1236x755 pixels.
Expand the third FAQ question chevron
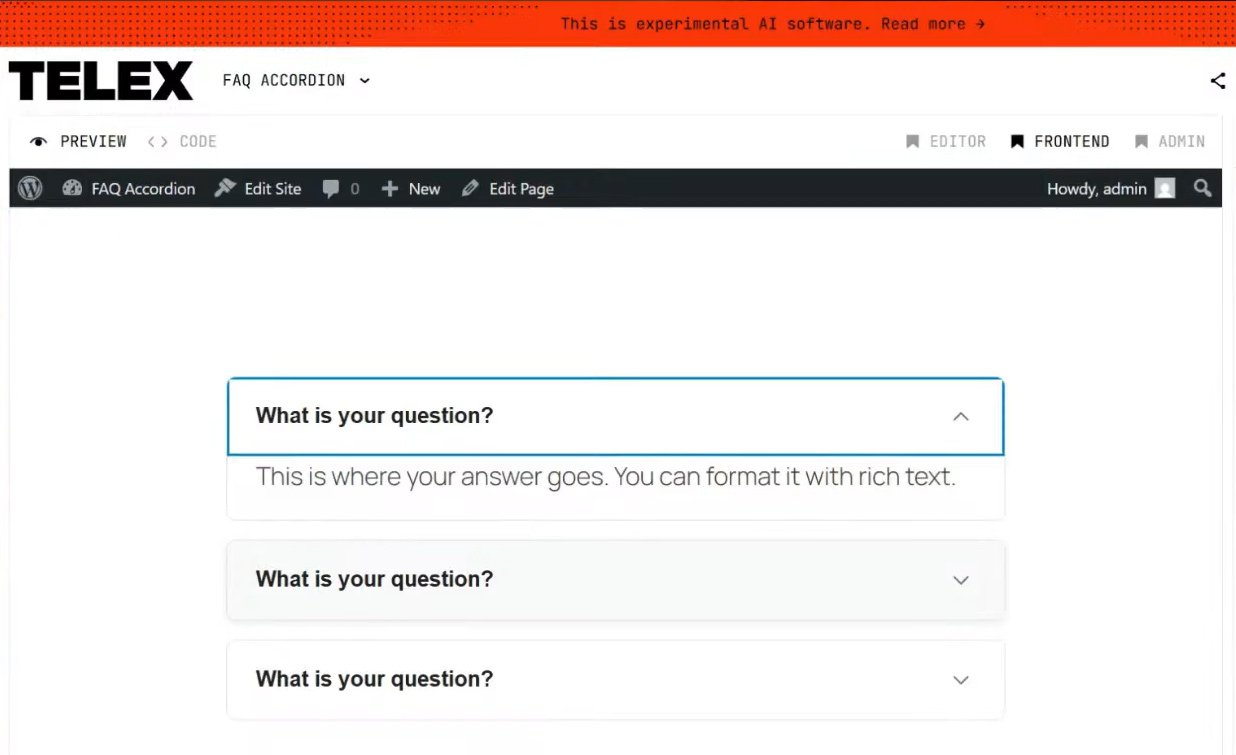click(x=960, y=680)
